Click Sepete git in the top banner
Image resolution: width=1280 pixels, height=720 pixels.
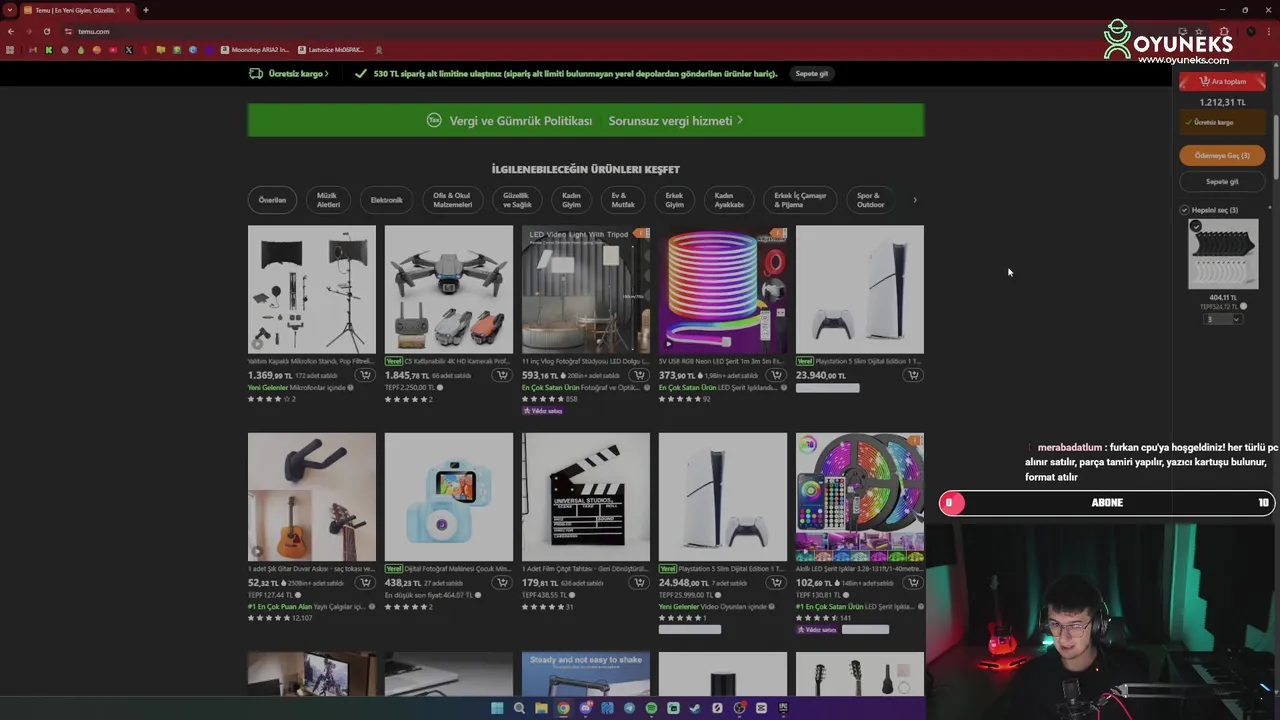tap(811, 74)
